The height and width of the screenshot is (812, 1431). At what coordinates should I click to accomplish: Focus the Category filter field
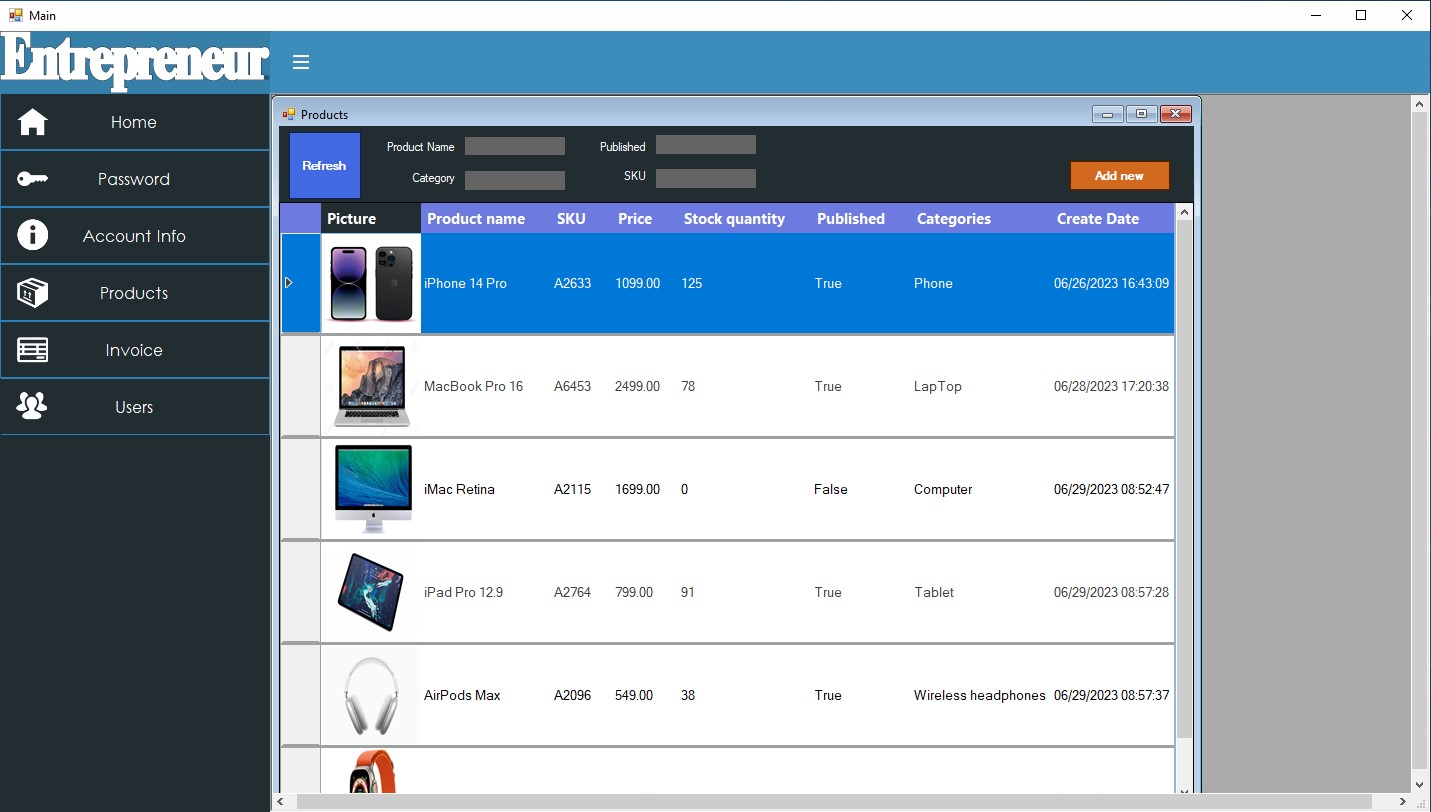click(x=515, y=180)
